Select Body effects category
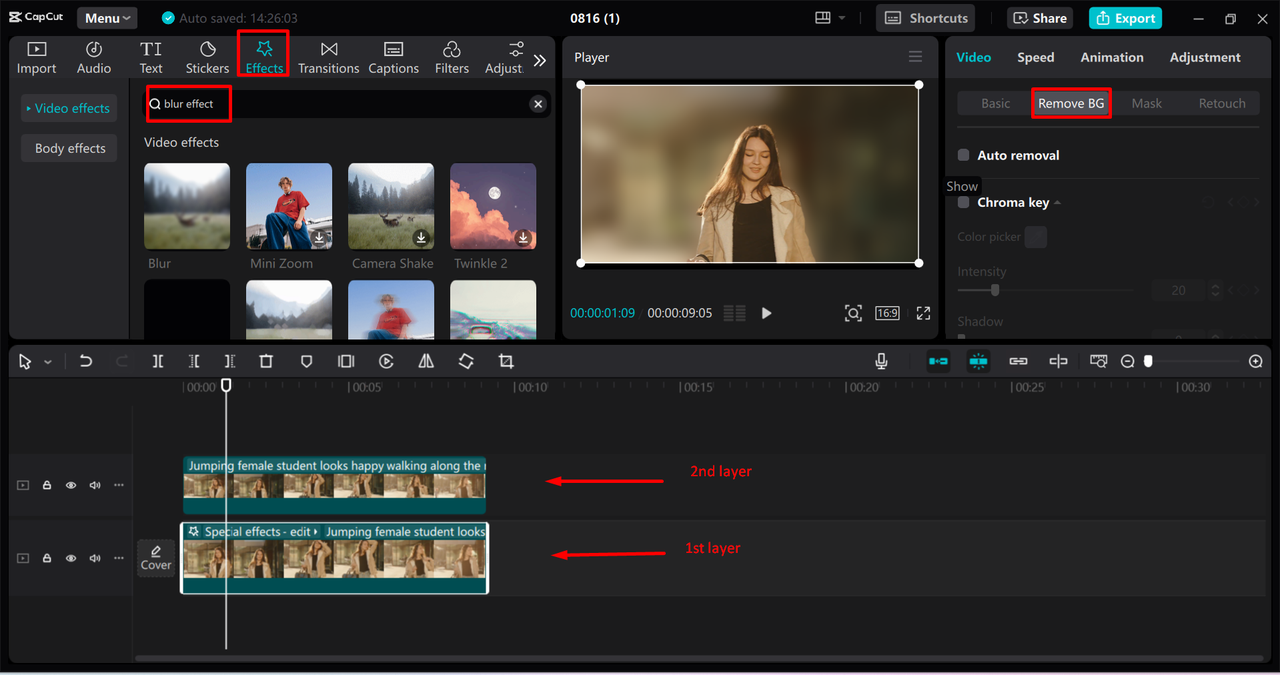 coord(70,148)
